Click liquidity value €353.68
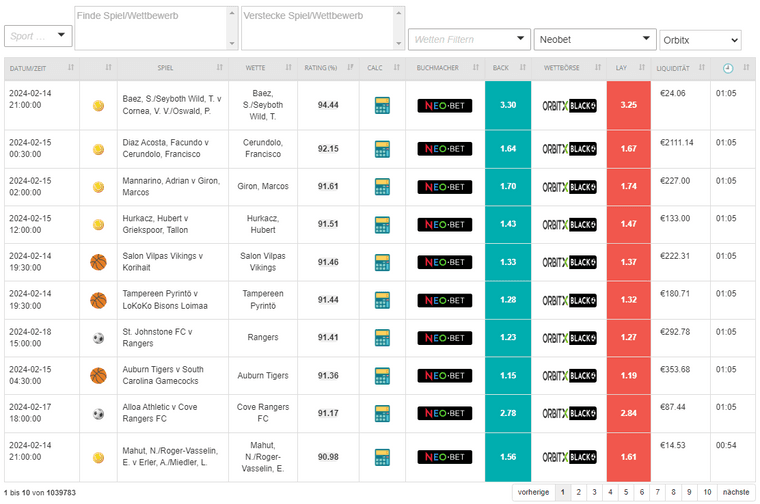760x504 pixels. pos(675,369)
